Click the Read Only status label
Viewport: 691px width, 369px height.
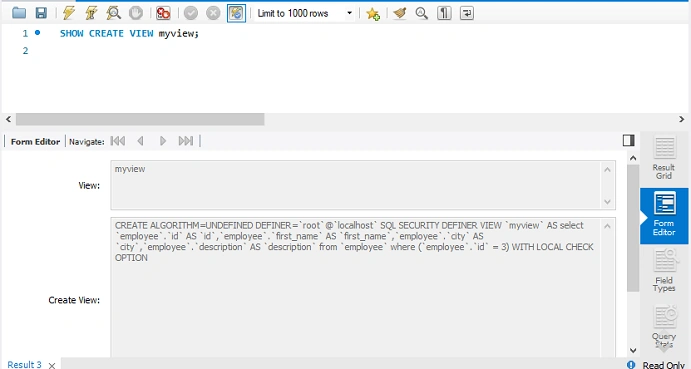pyautogui.click(x=663, y=365)
